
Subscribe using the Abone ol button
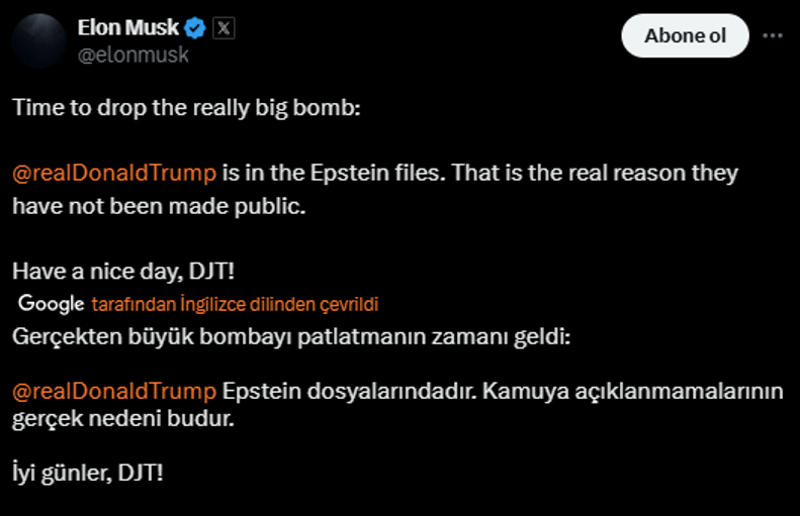click(x=685, y=36)
